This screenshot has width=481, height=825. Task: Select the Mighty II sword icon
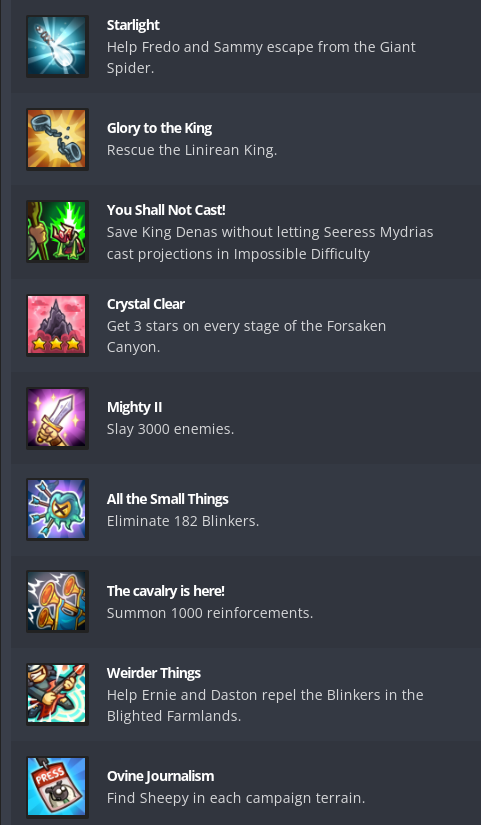click(57, 418)
